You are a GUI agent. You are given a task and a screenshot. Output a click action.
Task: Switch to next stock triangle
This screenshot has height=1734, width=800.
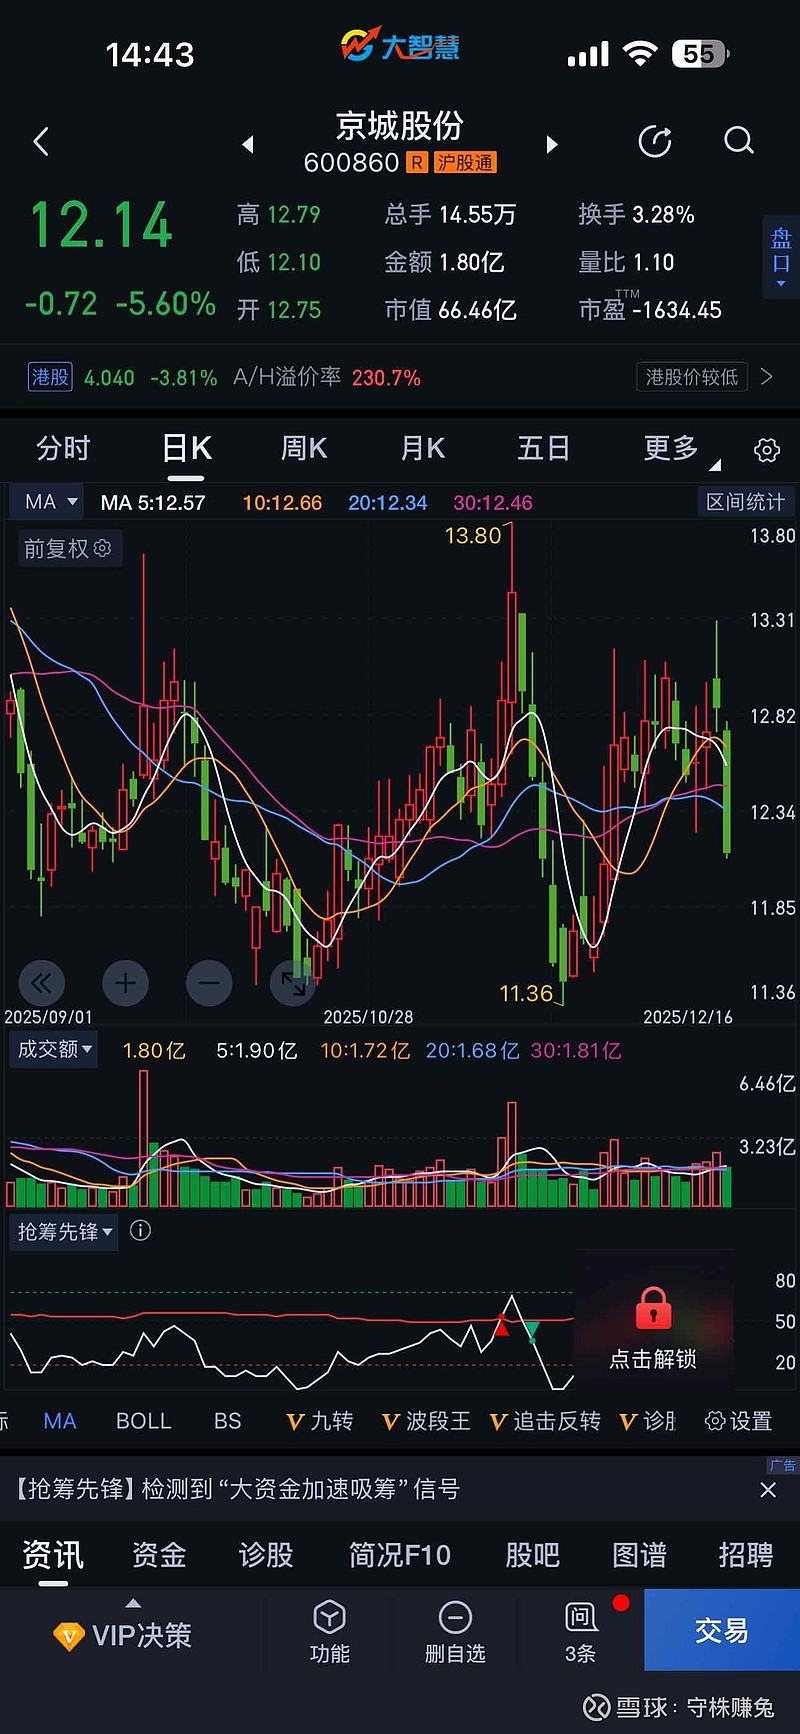point(551,144)
